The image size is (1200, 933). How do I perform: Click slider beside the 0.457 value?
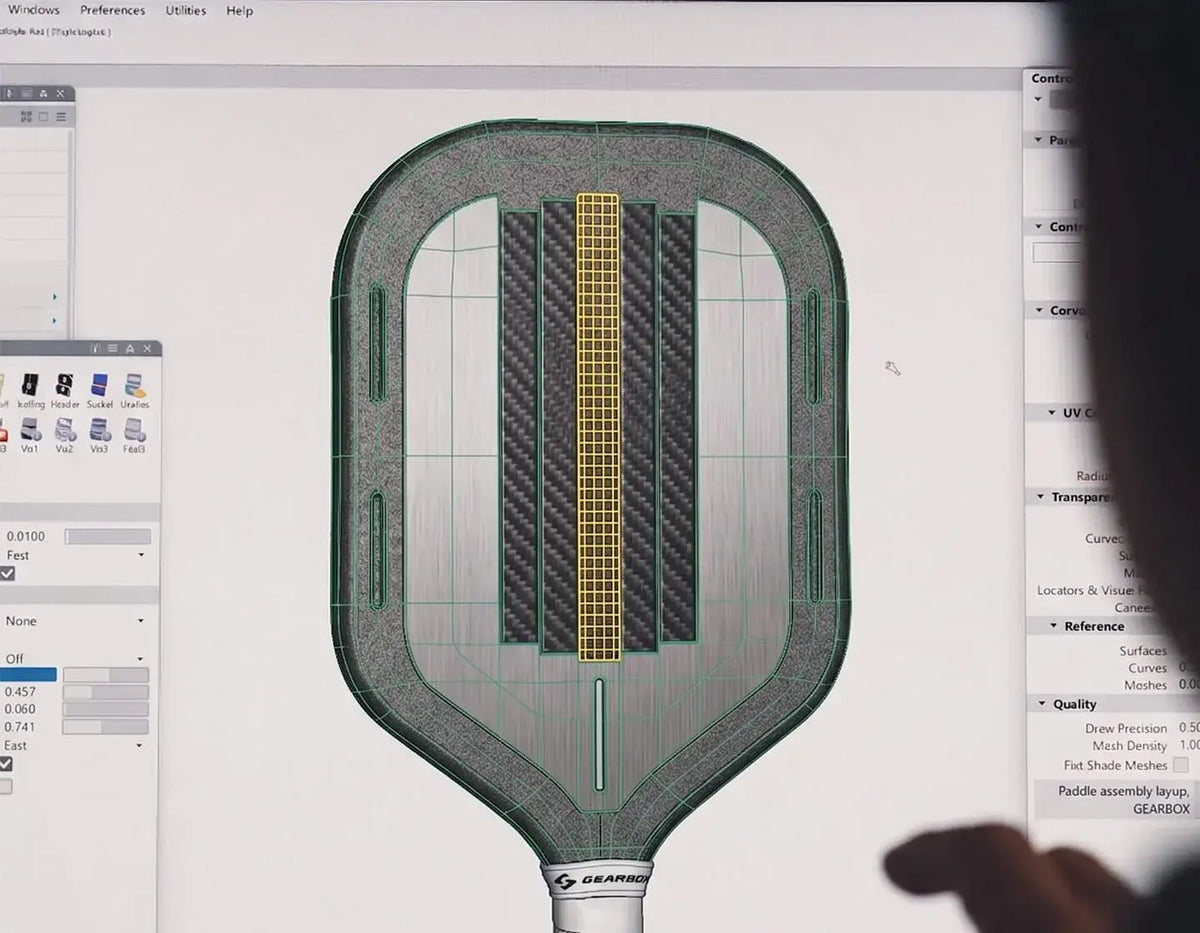105,692
